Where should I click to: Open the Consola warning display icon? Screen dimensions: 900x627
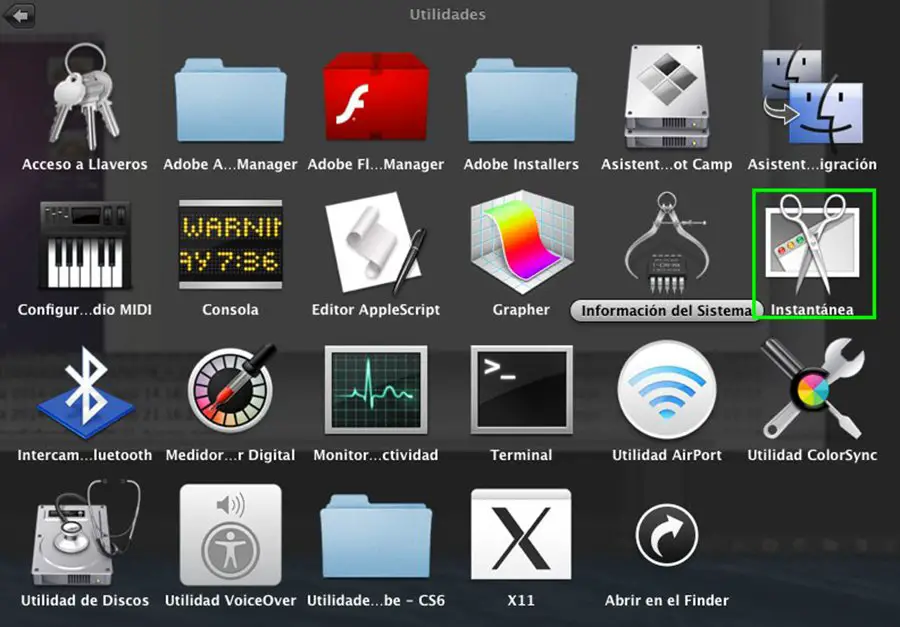click(x=230, y=245)
